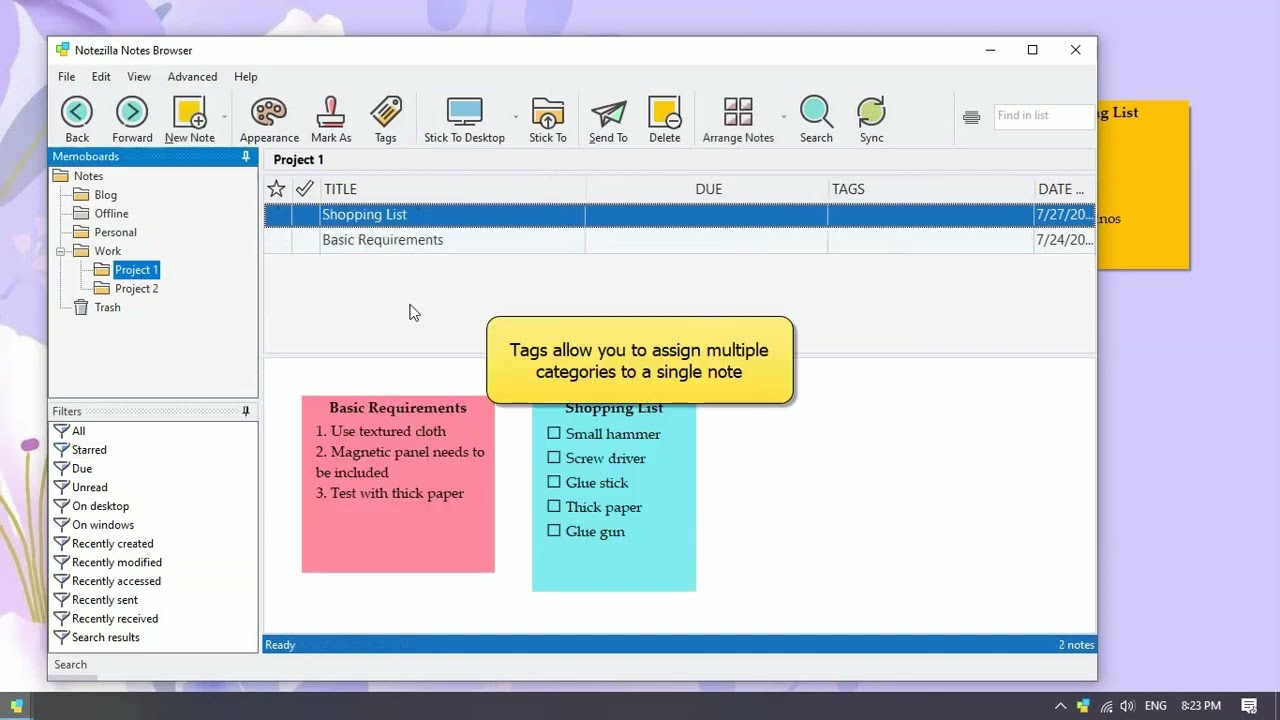Open the network status tray icon
The height and width of the screenshot is (720, 1280).
coord(1107,706)
